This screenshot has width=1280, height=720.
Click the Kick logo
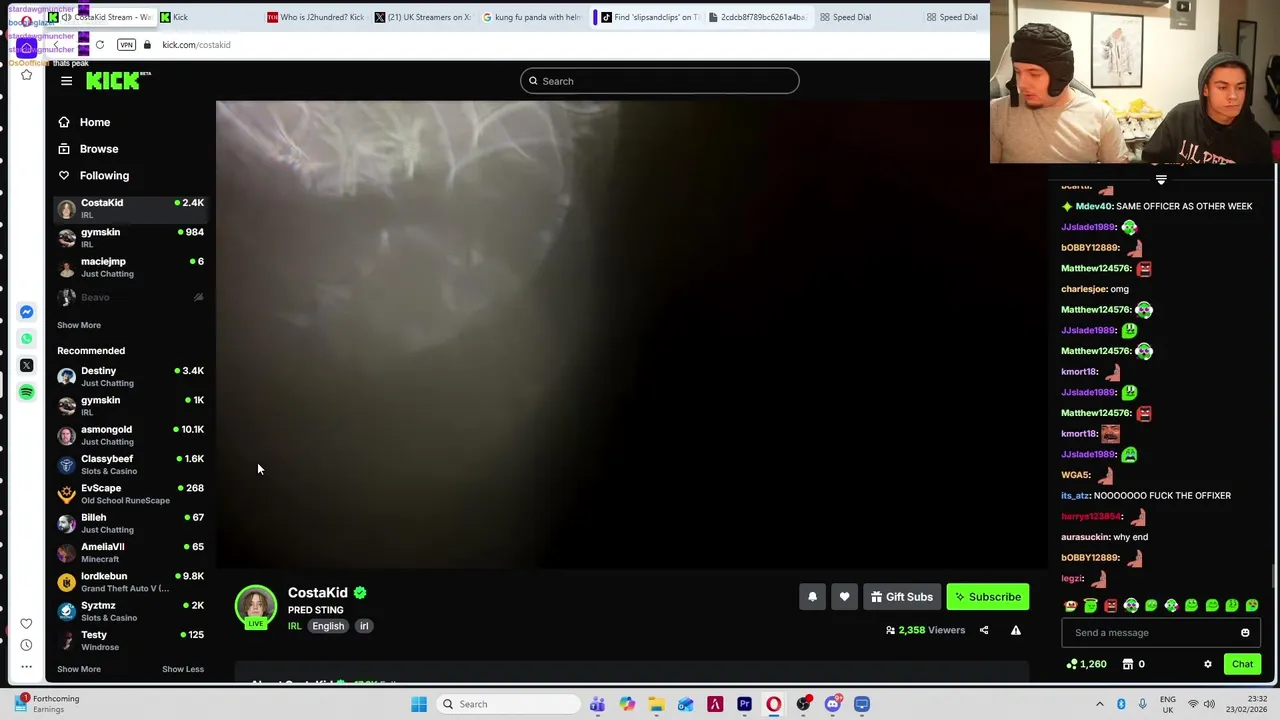[x=118, y=81]
